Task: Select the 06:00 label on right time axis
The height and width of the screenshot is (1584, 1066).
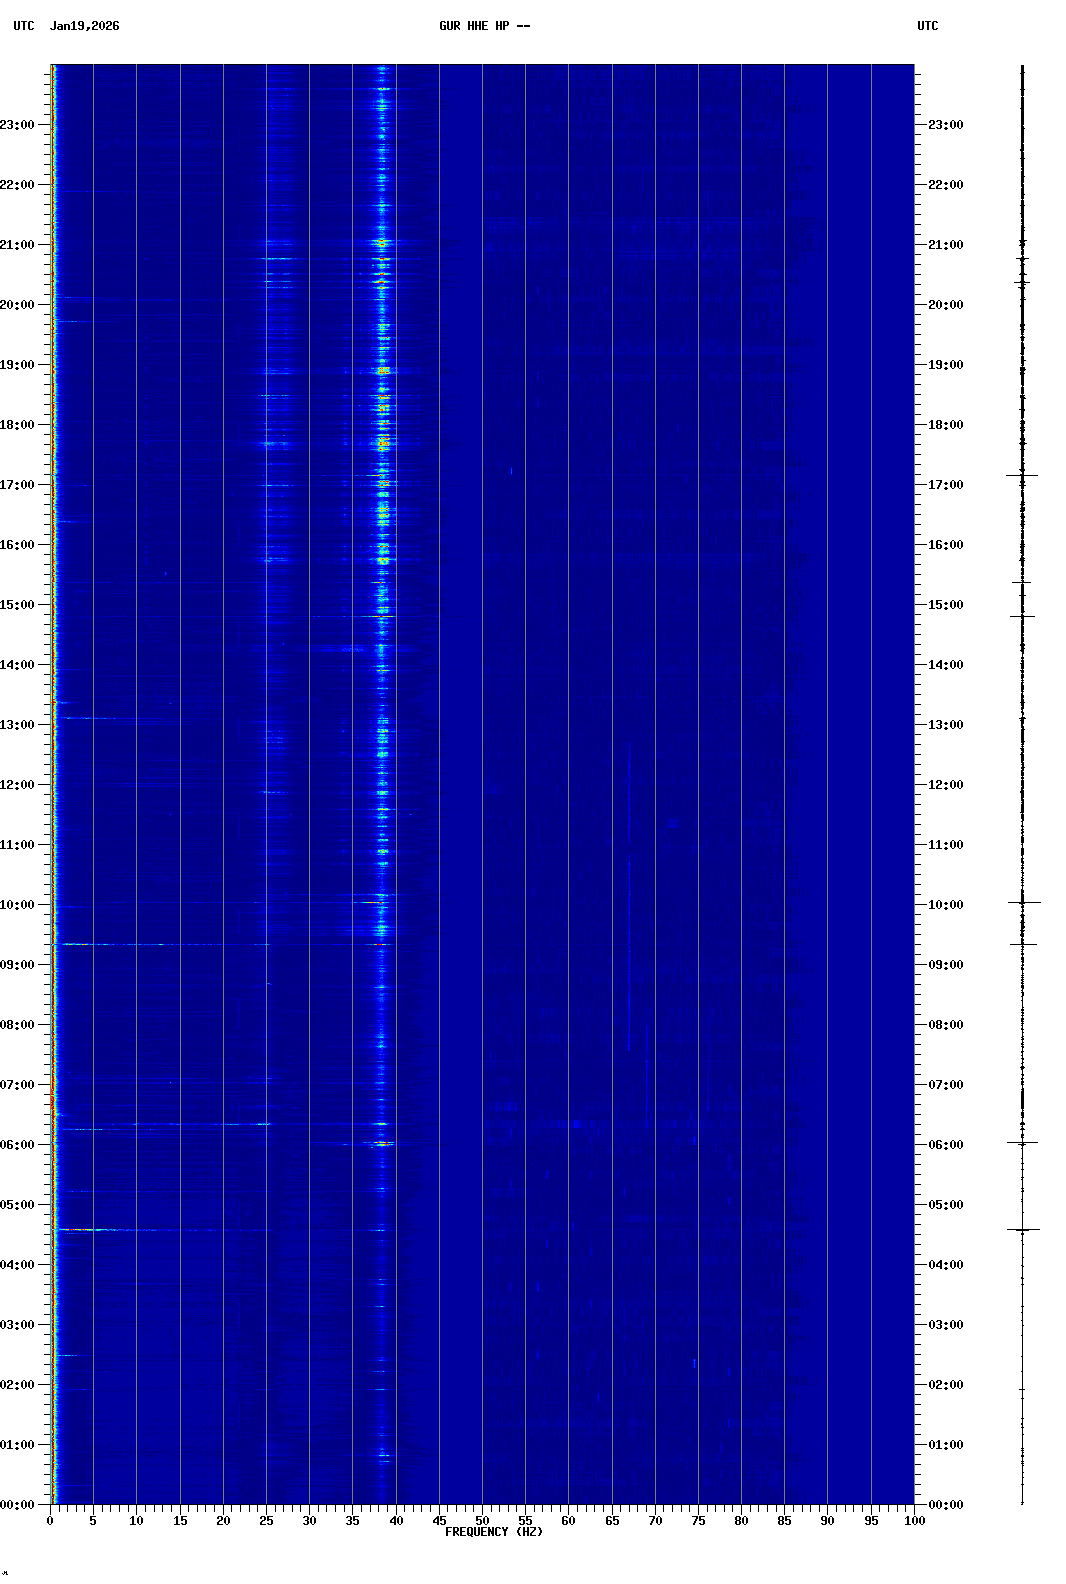Action: pyautogui.click(x=945, y=1145)
